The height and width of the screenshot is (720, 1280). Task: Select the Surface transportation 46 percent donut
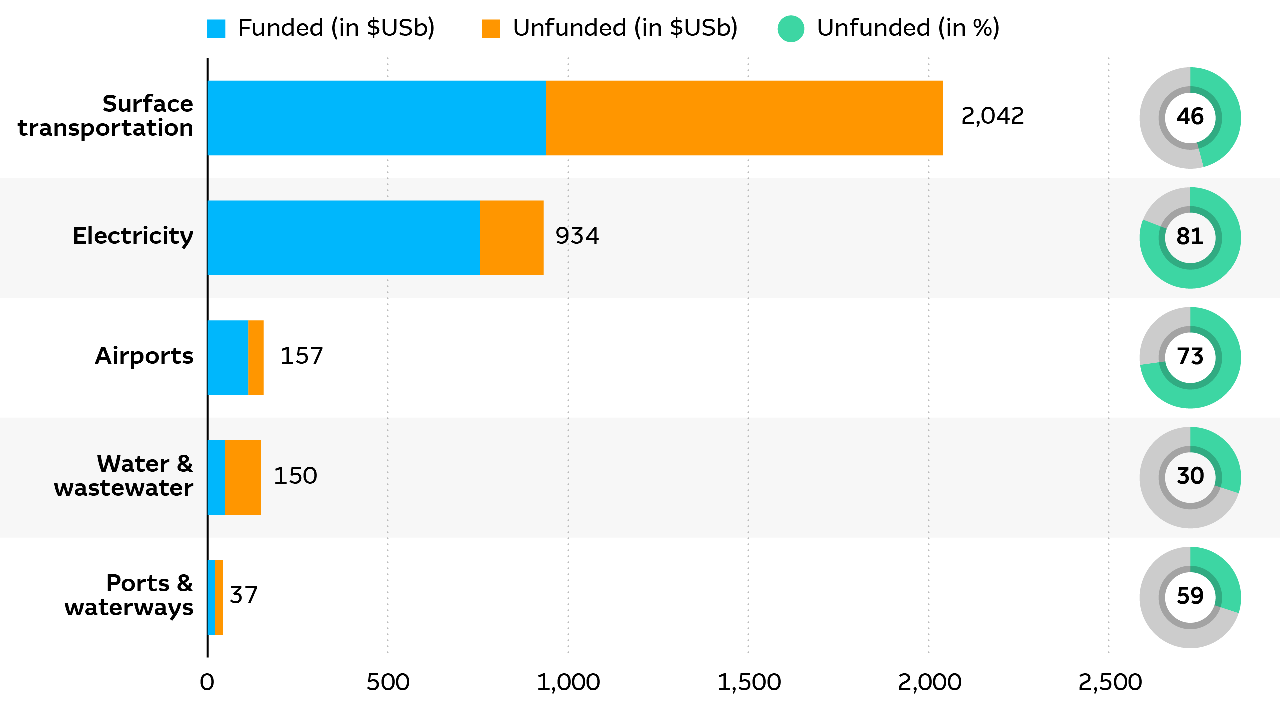point(1190,117)
